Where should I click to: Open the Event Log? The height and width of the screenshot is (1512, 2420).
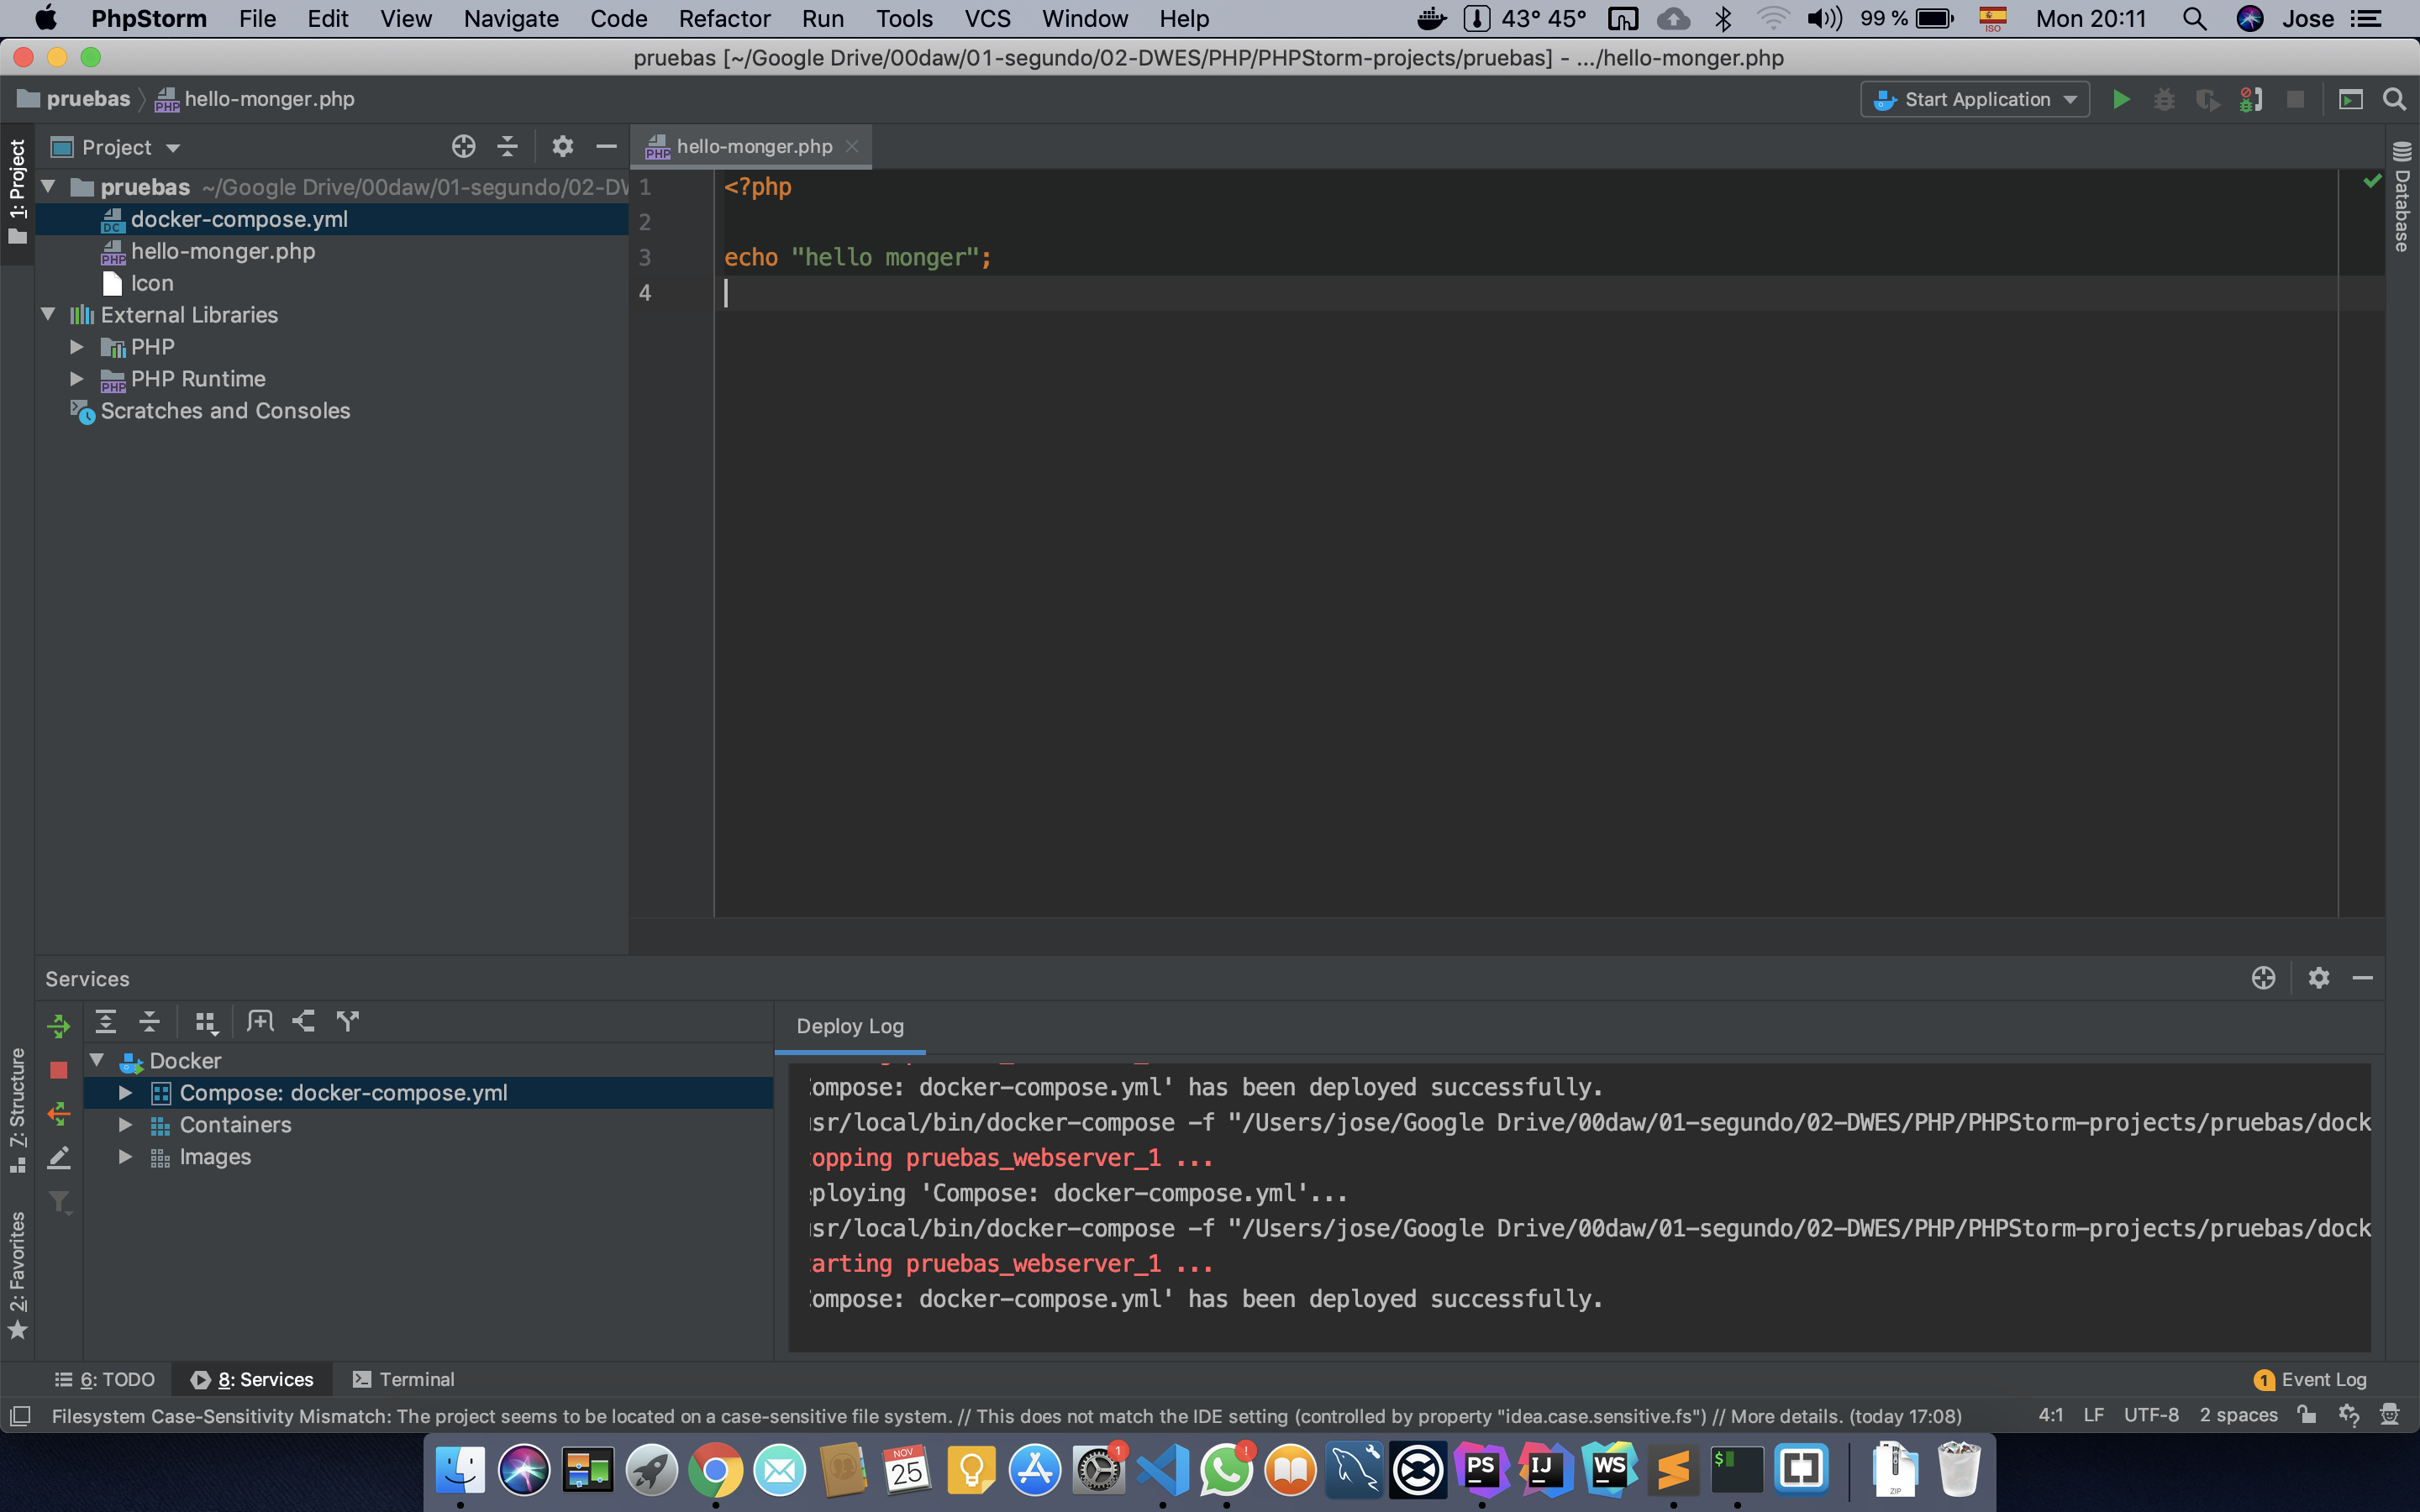point(2310,1379)
